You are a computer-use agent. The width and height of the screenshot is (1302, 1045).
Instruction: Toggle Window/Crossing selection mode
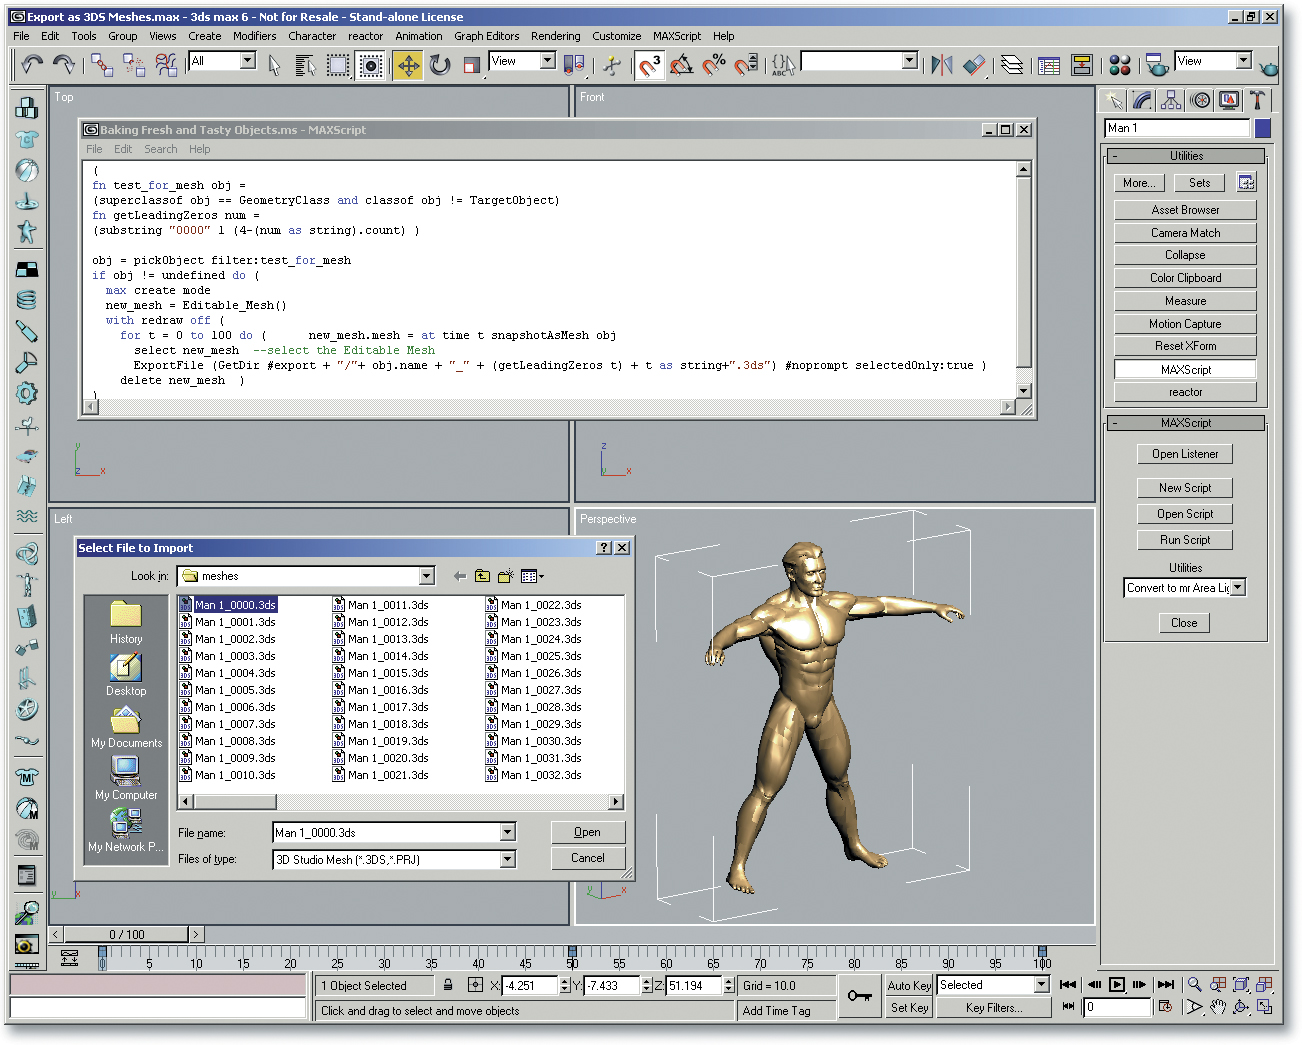pos(371,66)
